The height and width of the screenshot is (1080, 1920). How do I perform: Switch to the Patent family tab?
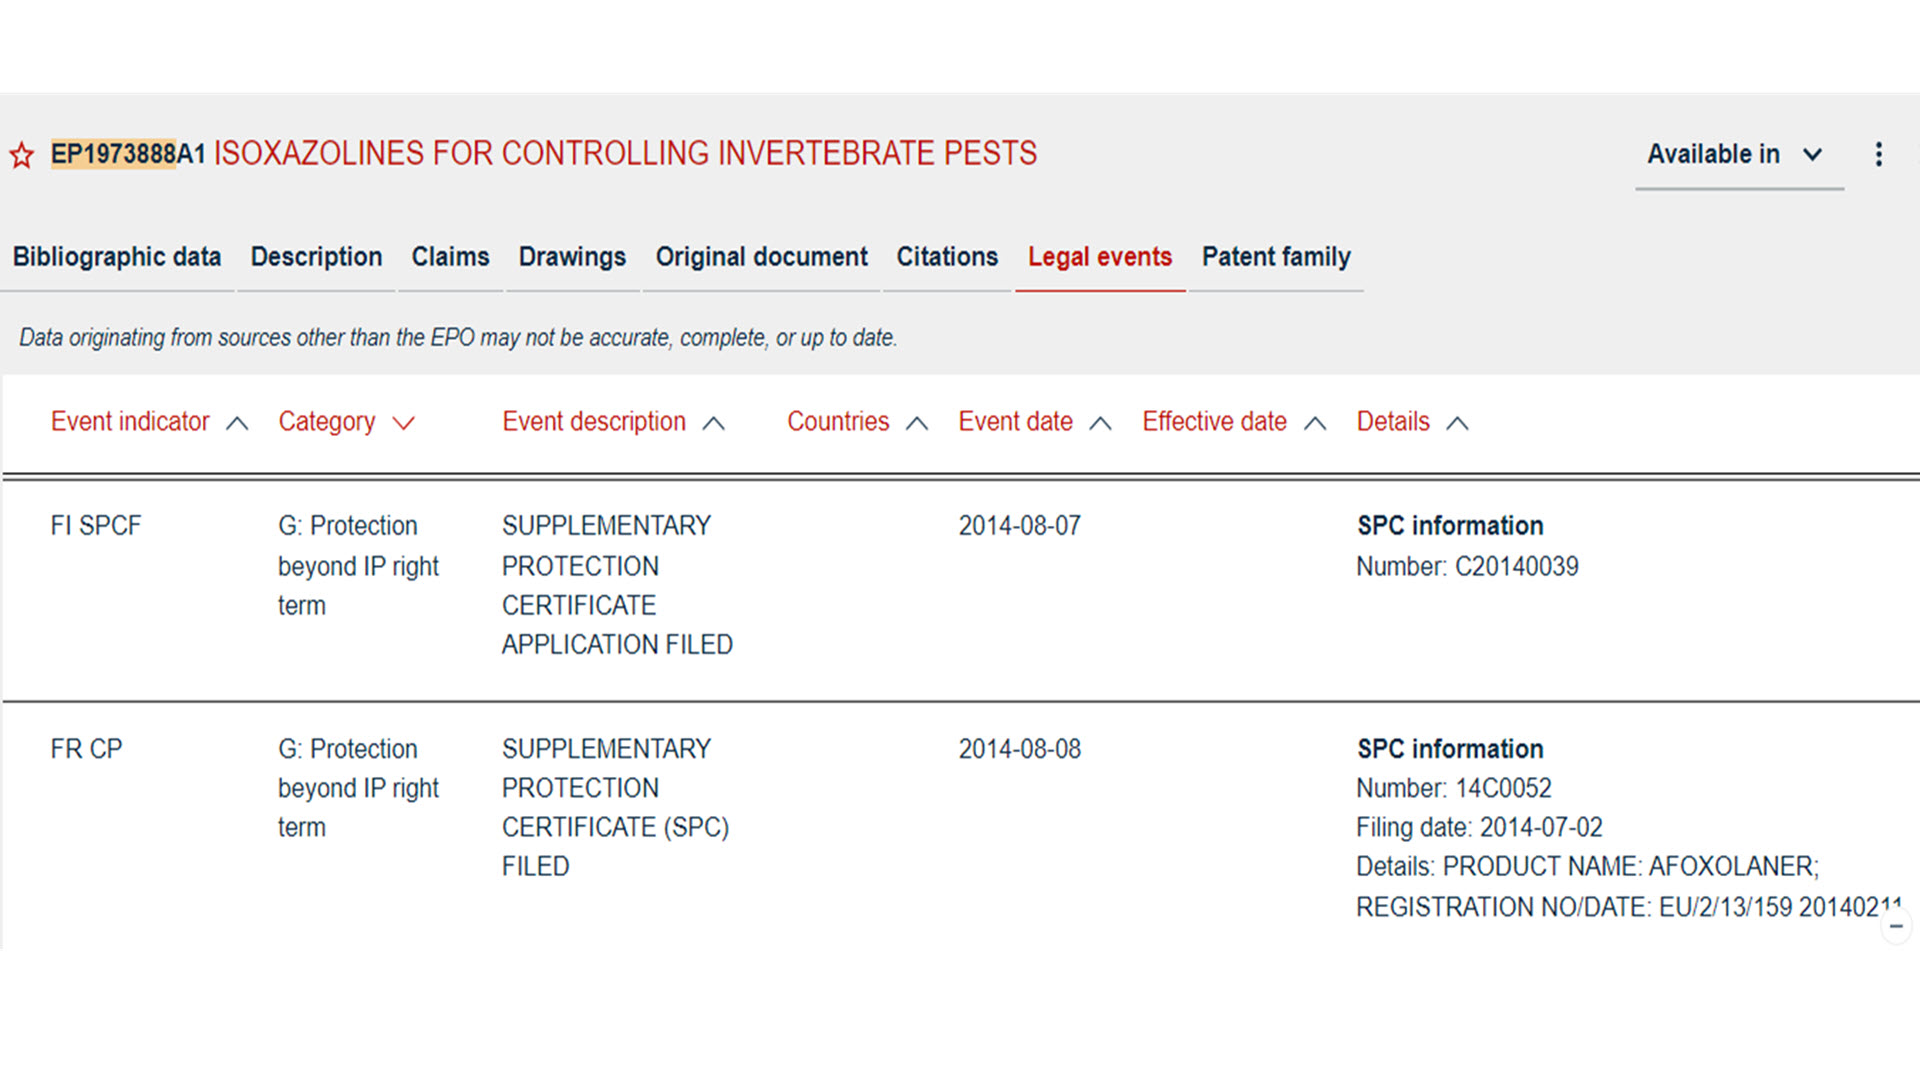click(x=1276, y=258)
